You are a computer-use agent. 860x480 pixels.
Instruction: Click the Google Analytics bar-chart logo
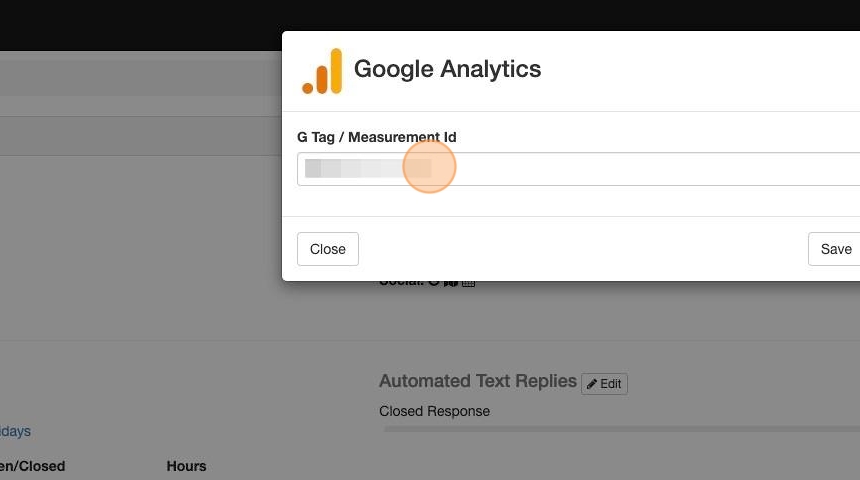(x=322, y=71)
